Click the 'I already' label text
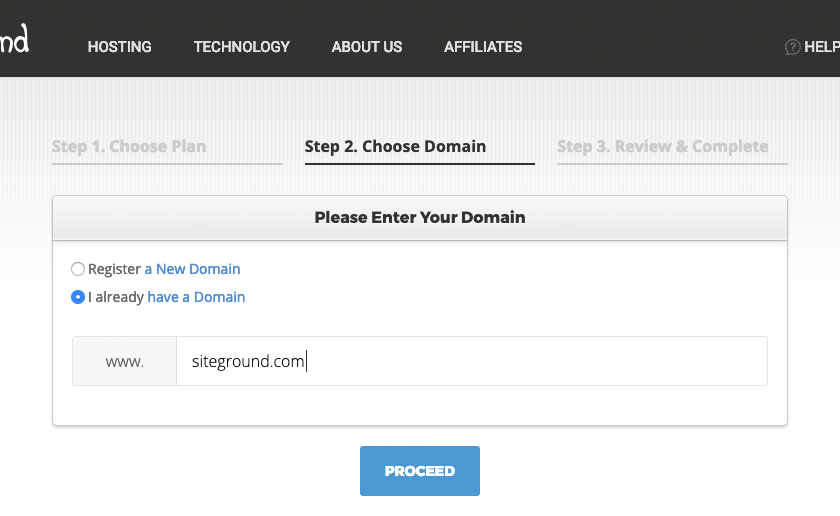The width and height of the screenshot is (840, 516). [116, 297]
